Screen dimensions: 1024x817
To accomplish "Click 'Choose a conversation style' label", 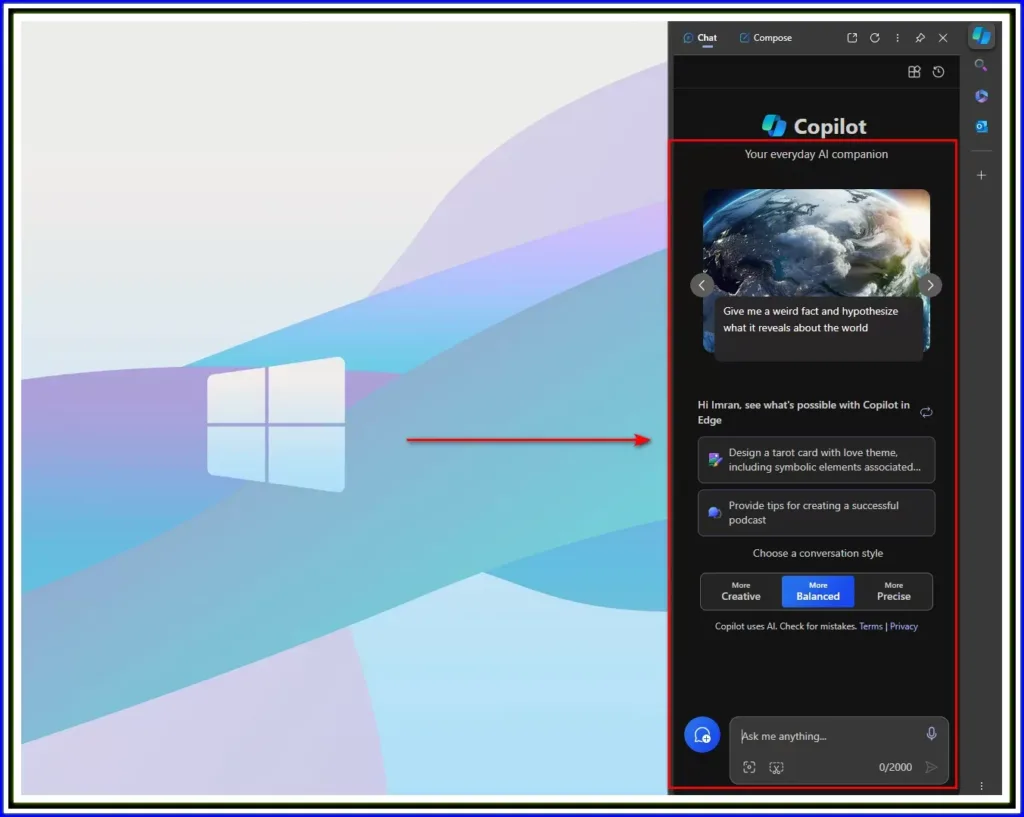I will 818,553.
